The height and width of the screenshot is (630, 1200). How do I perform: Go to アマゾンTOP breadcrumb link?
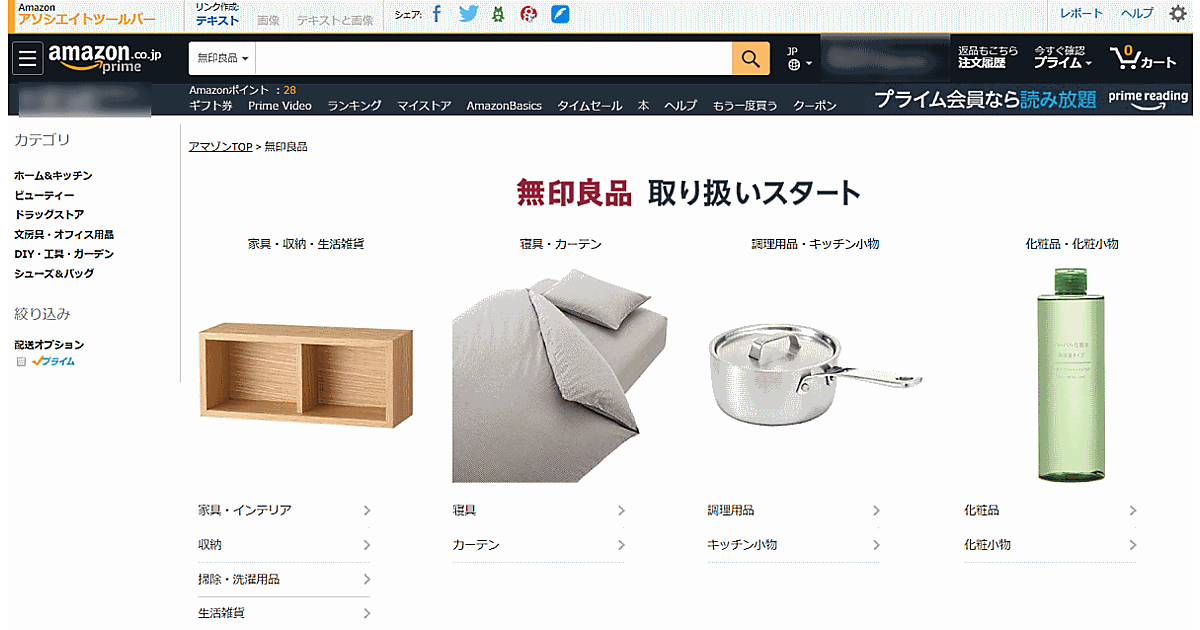tap(220, 146)
